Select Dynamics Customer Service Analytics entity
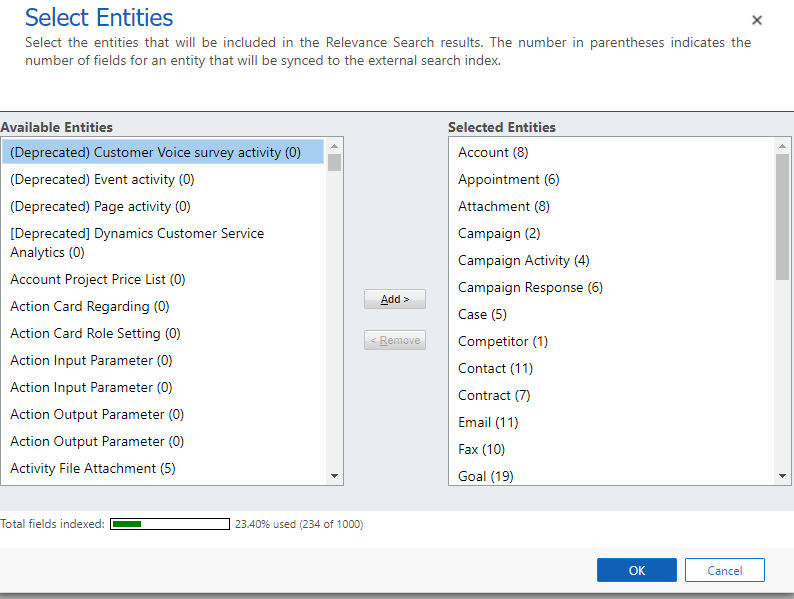Viewport: 794px width, 599px height. point(163,243)
